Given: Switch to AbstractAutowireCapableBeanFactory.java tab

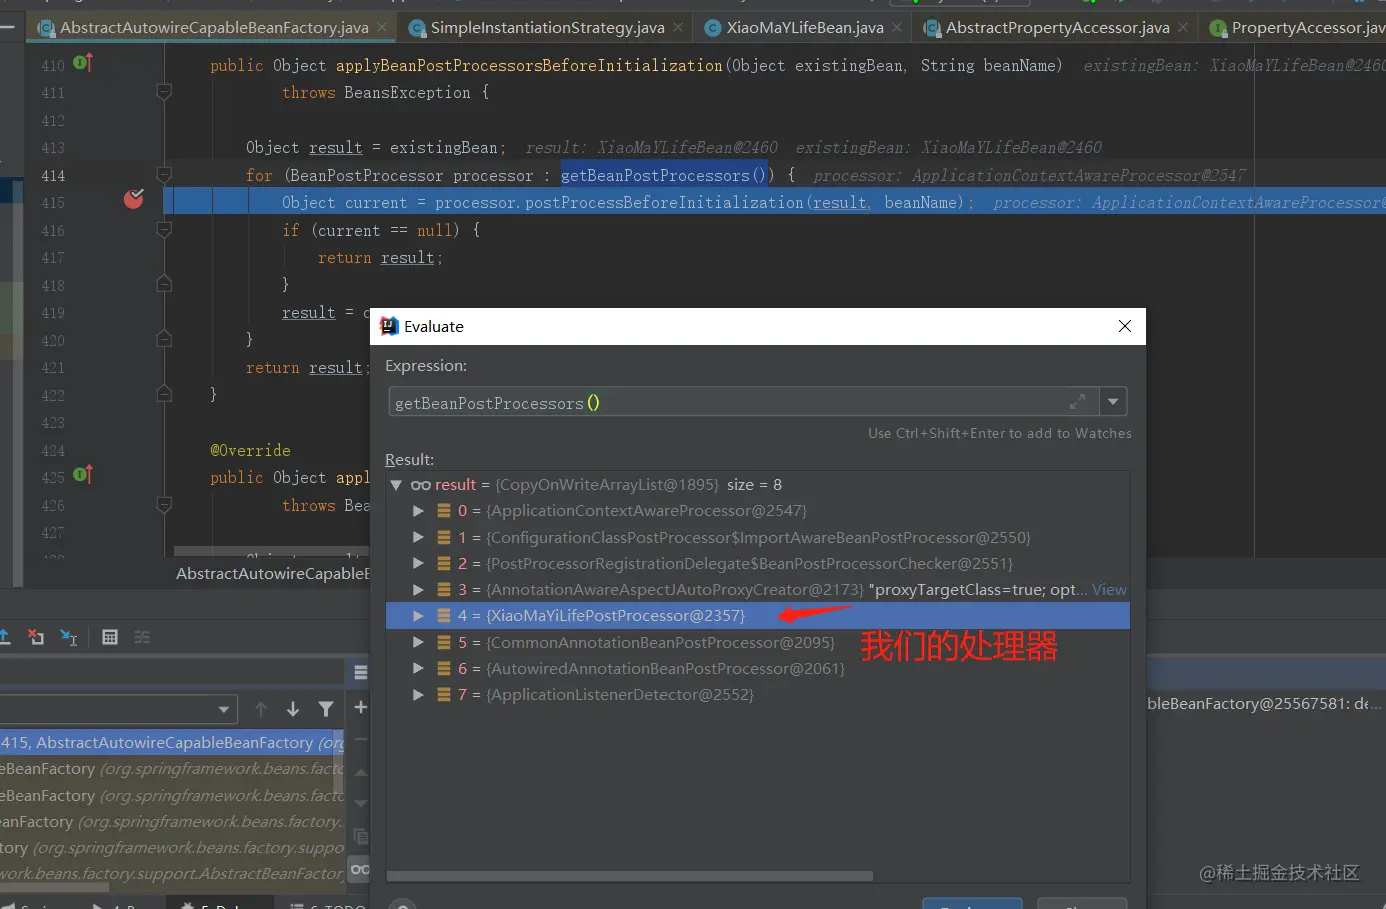Looking at the screenshot, I should point(213,27).
